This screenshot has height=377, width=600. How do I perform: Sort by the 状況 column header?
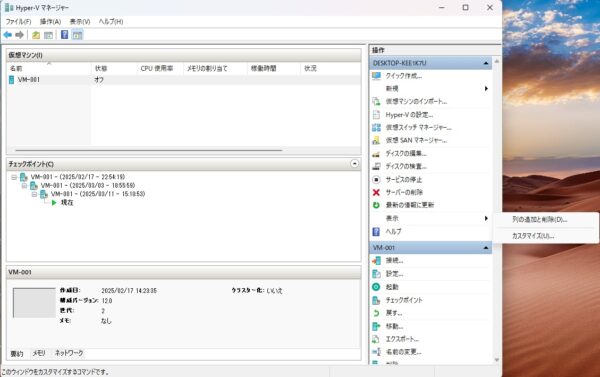pyautogui.click(x=331, y=69)
